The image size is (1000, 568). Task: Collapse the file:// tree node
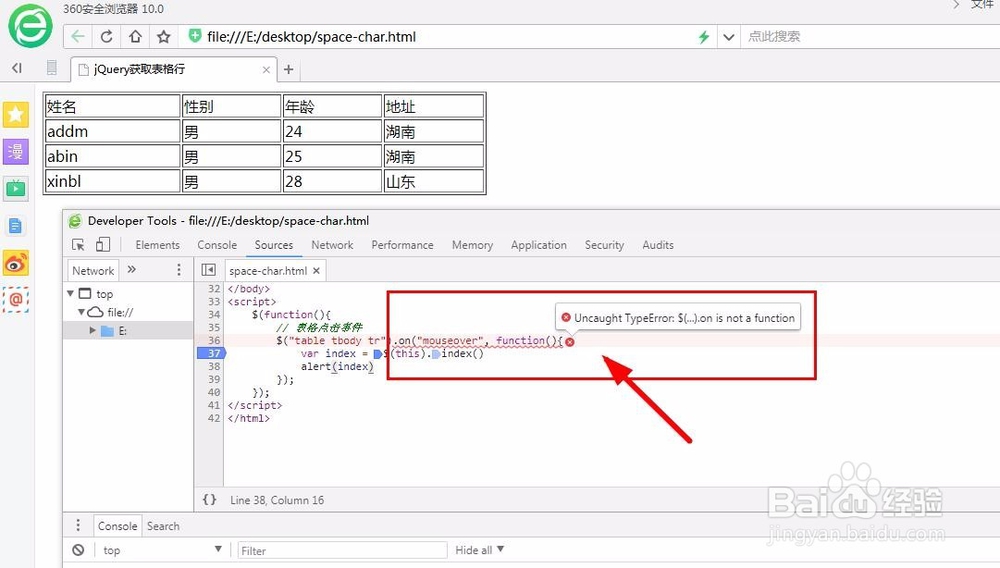click(82, 312)
